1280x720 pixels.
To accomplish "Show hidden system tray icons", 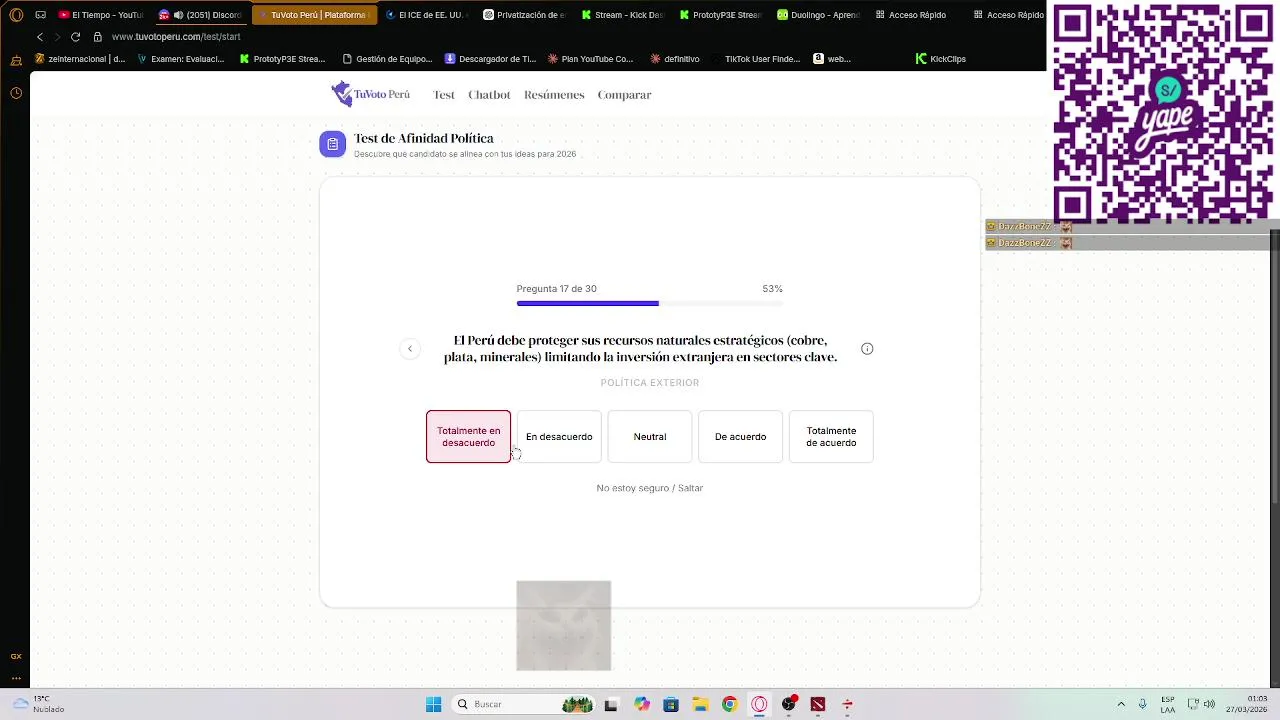I will 1121,704.
